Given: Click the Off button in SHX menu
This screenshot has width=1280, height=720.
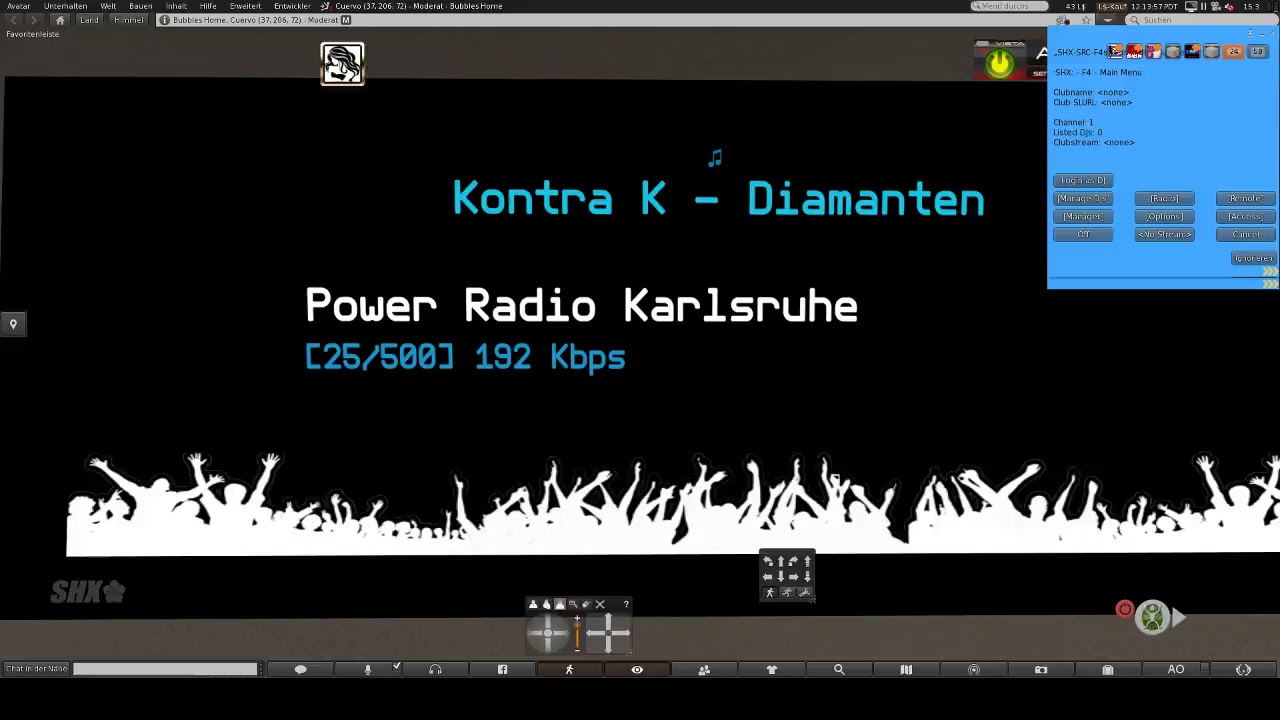Looking at the screenshot, I should (1083, 234).
